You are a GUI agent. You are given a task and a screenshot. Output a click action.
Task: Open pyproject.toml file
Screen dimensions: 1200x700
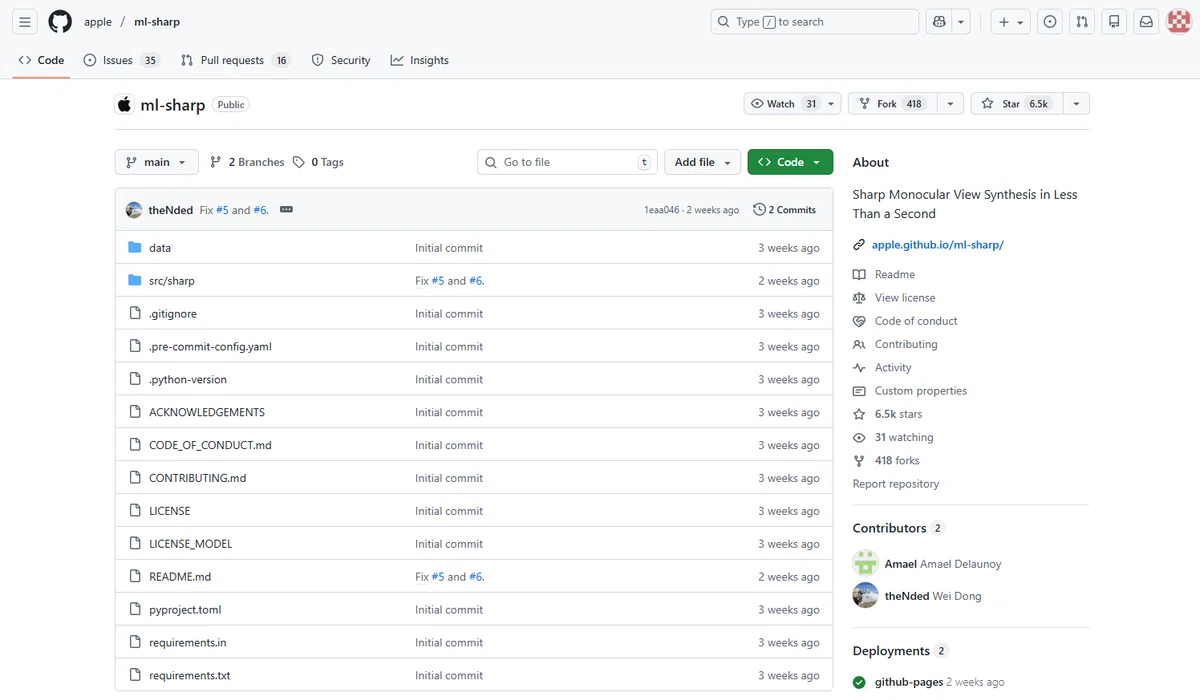tap(185, 610)
